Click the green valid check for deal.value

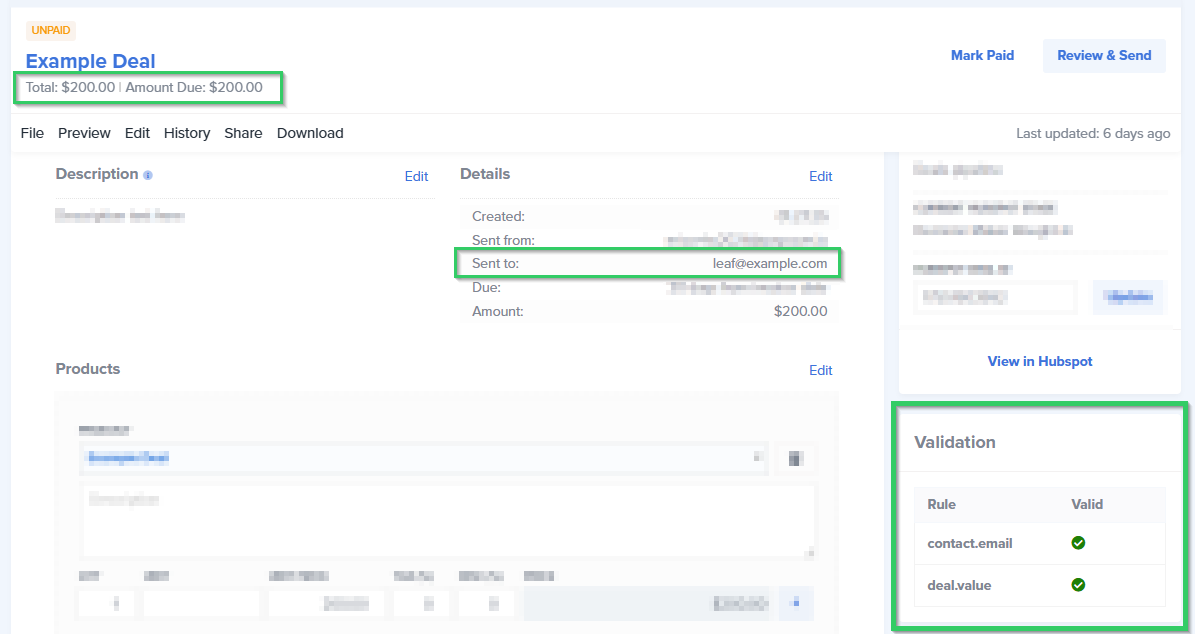click(1078, 584)
